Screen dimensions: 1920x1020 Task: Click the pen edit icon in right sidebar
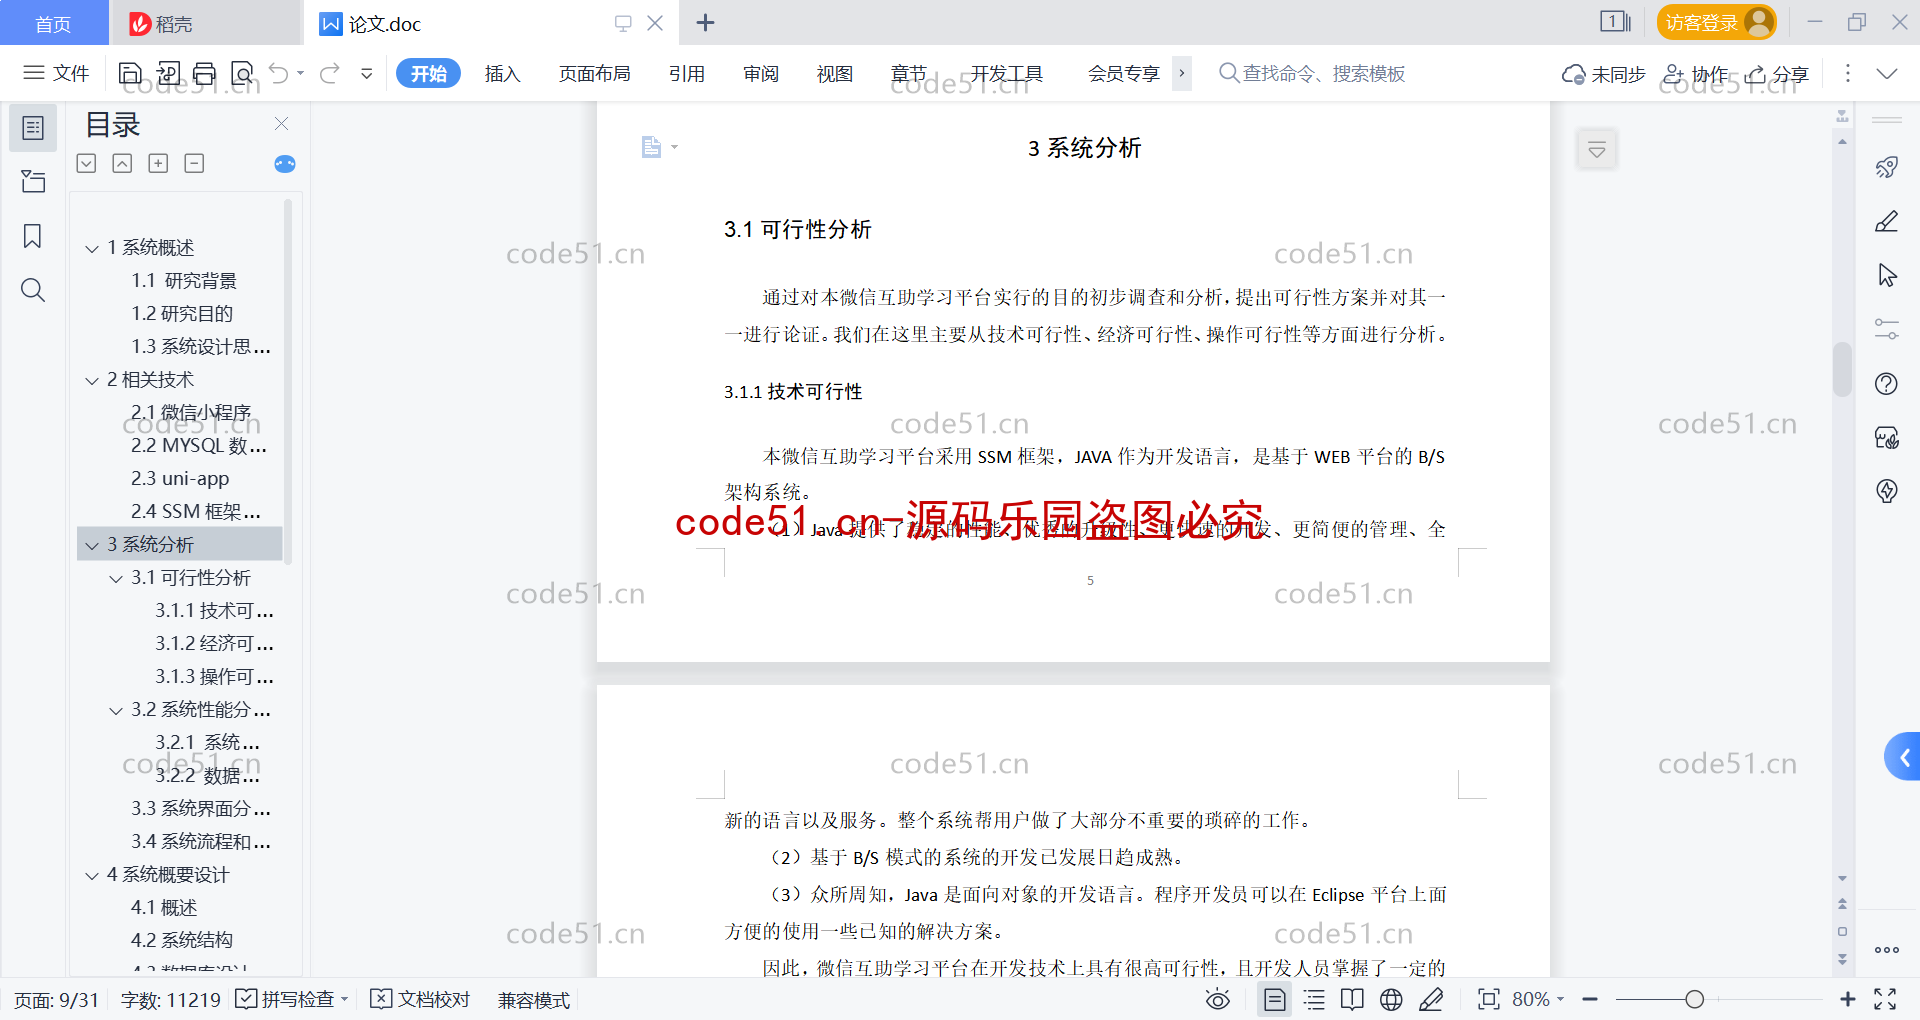click(x=1887, y=221)
